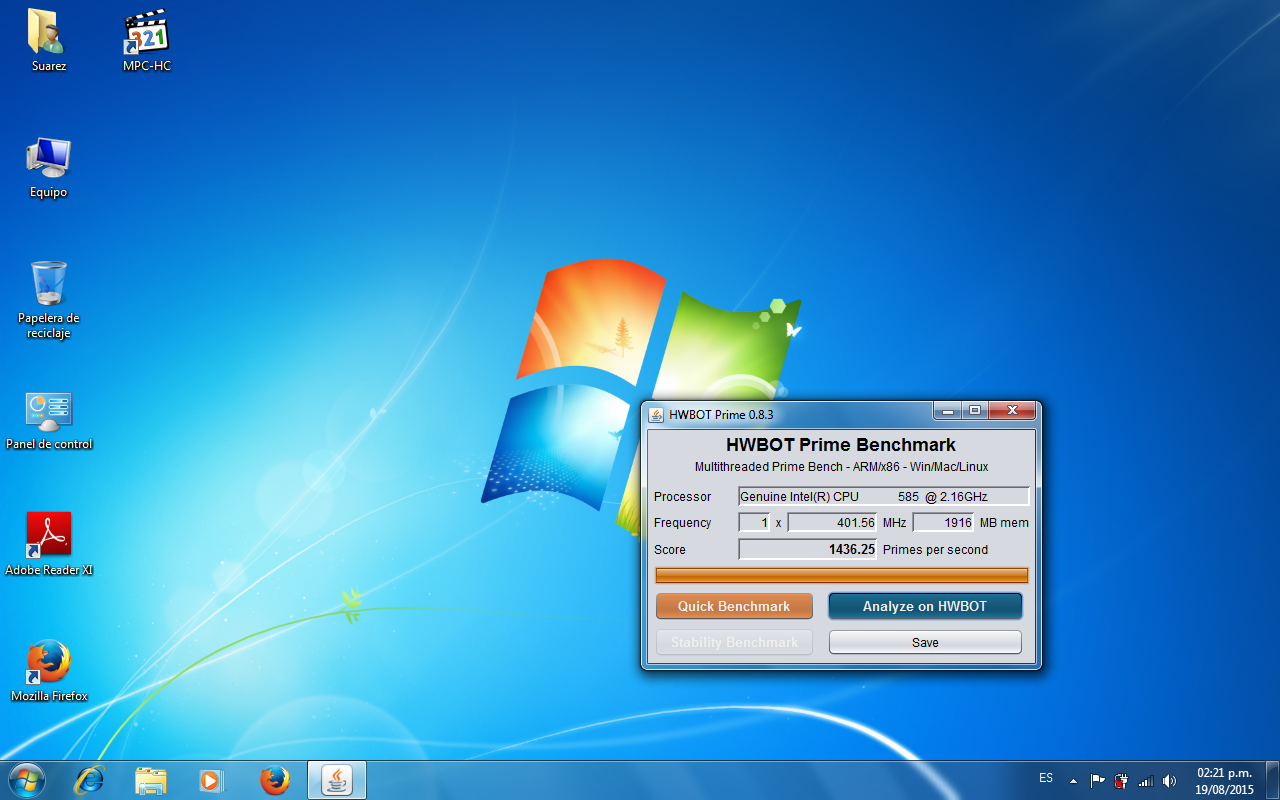This screenshot has height=800, width=1280.
Task: Open Firefox from the taskbar
Action: click(274, 780)
